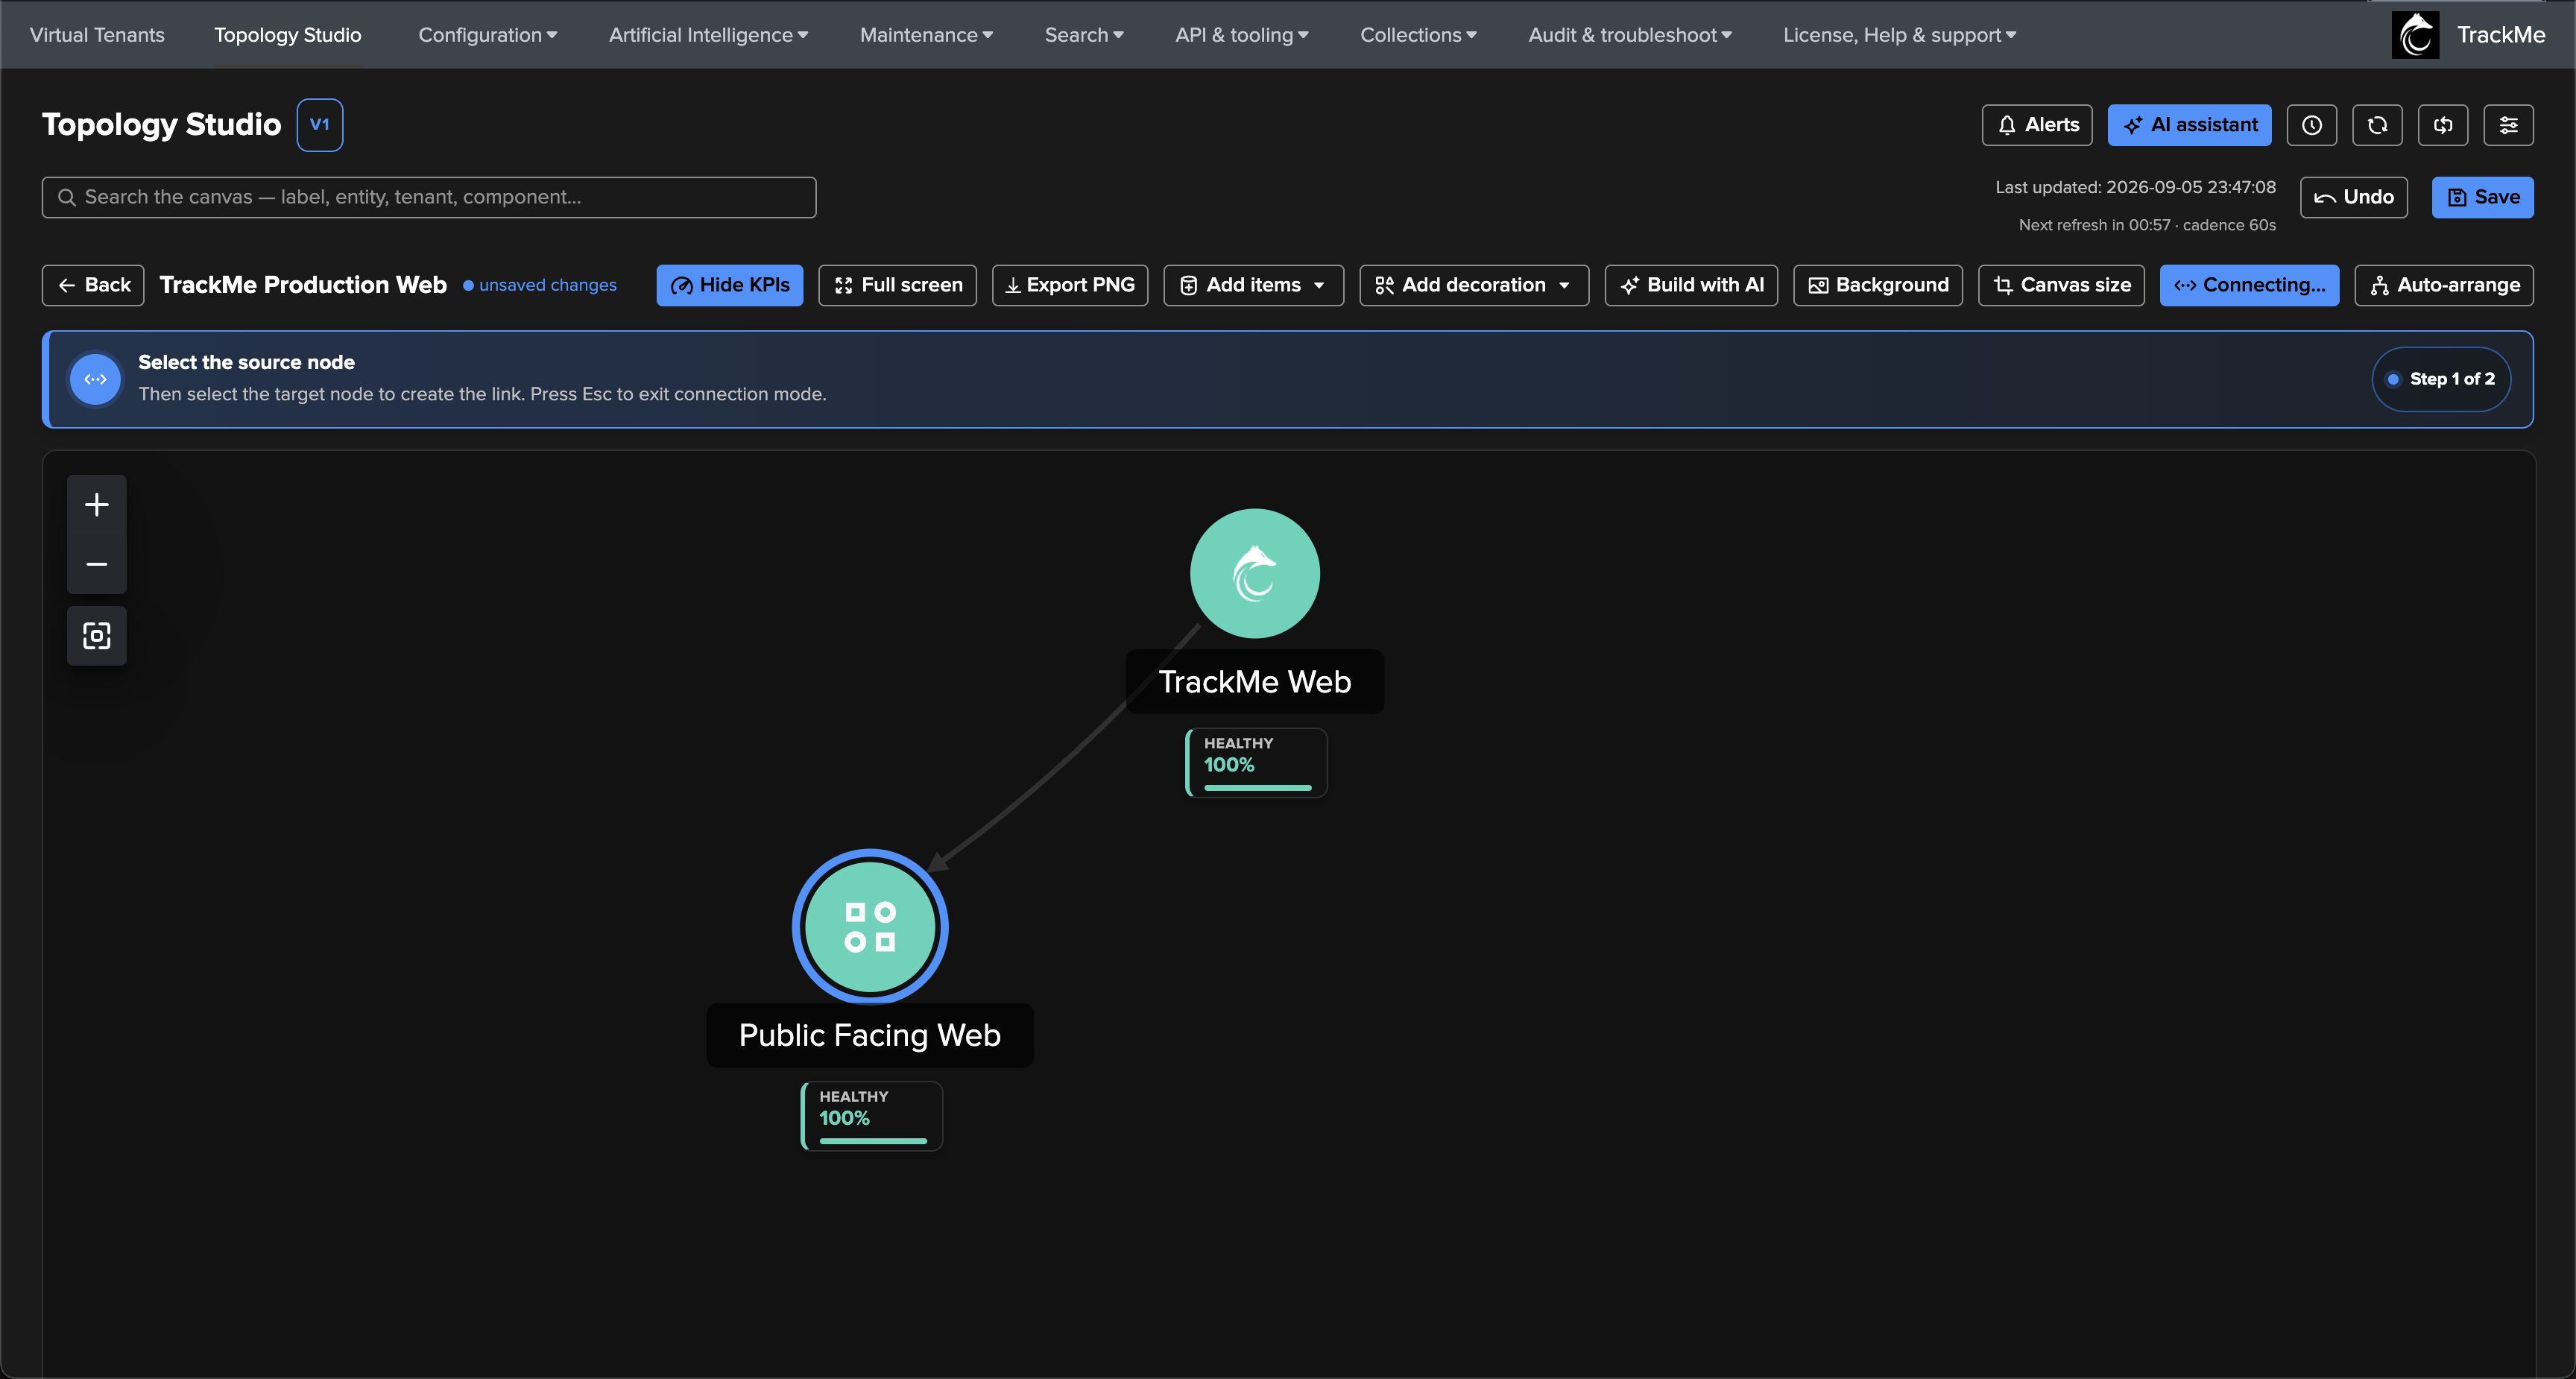Expand the Add items dropdown
Image resolution: width=2576 pixels, height=1379 pixels.
[1253, 285]
